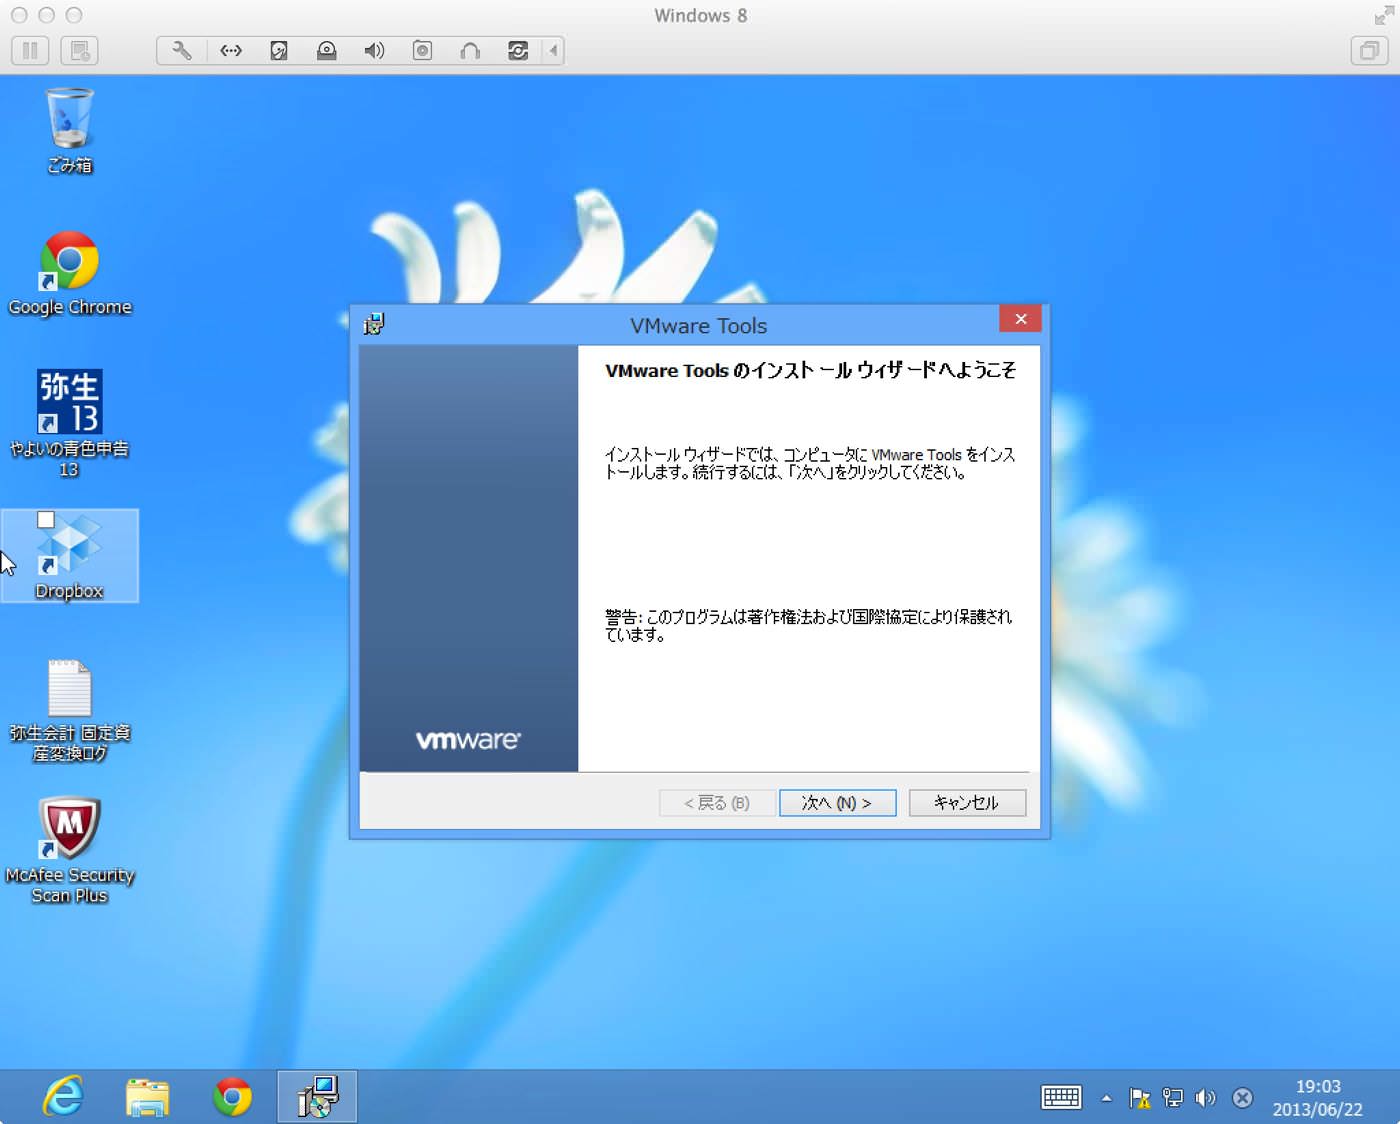Open VM settings via wrench icon
The width and height of the screenshot is (1400, 1124).
[182, 50]
